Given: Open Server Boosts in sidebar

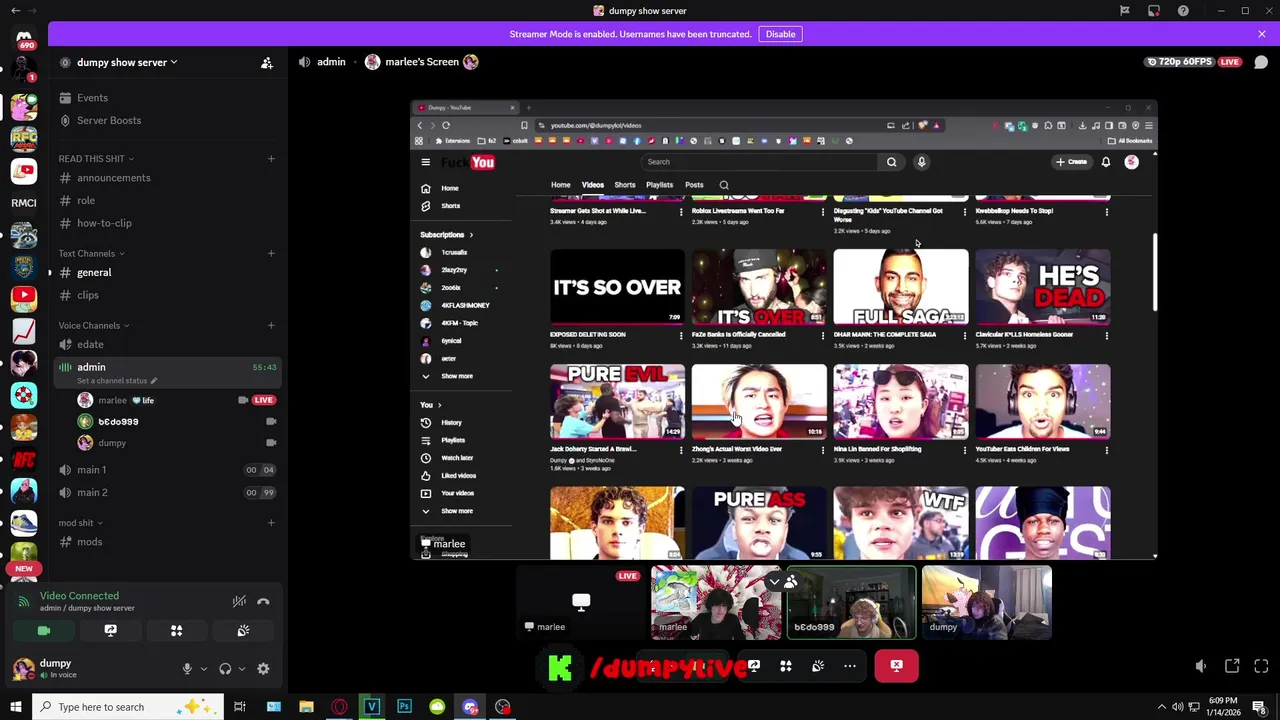Looking at the screenshot, I should tap(109, 120).
